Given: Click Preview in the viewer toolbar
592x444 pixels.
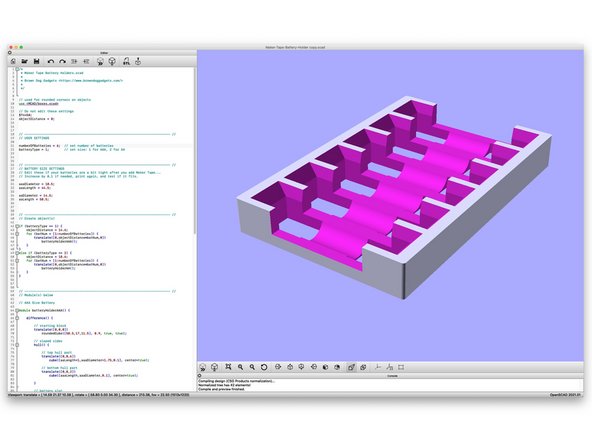Looking at the screenshot, I should 203,367.
